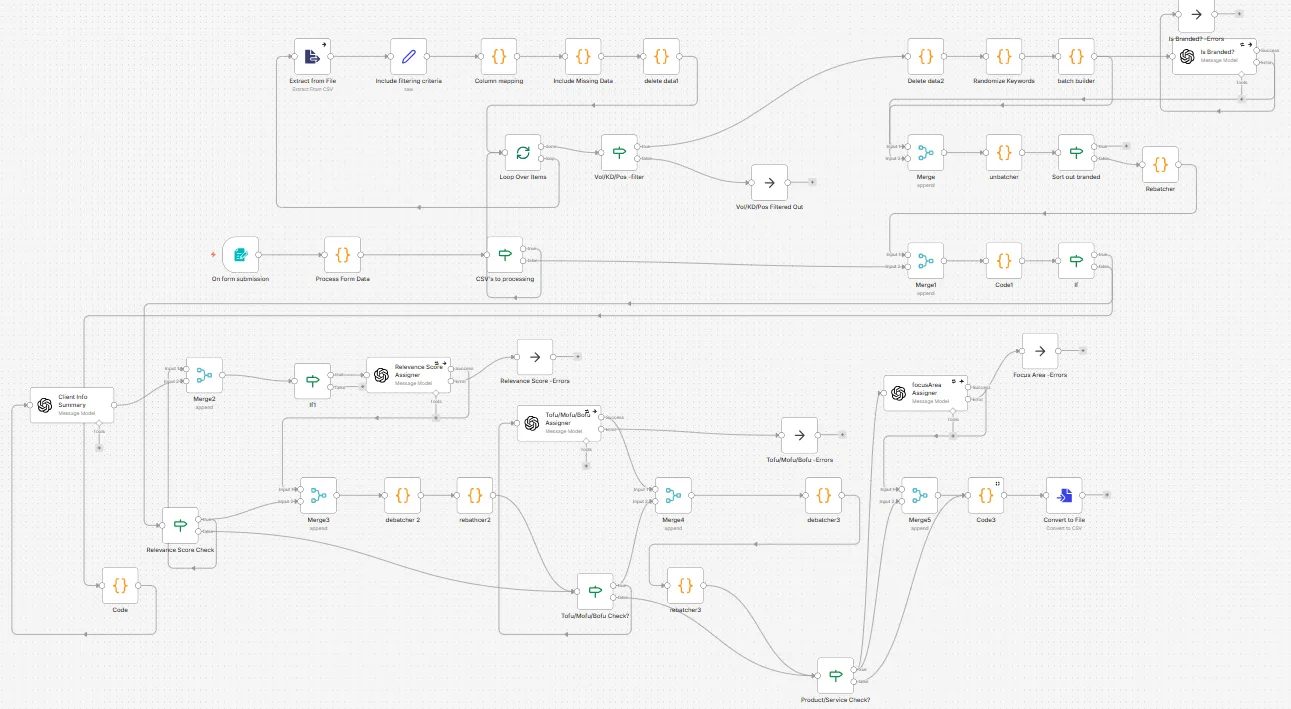Click the CSV's to processing filter node
Viewport: 1291px width, 709px height.
(505, 255)
